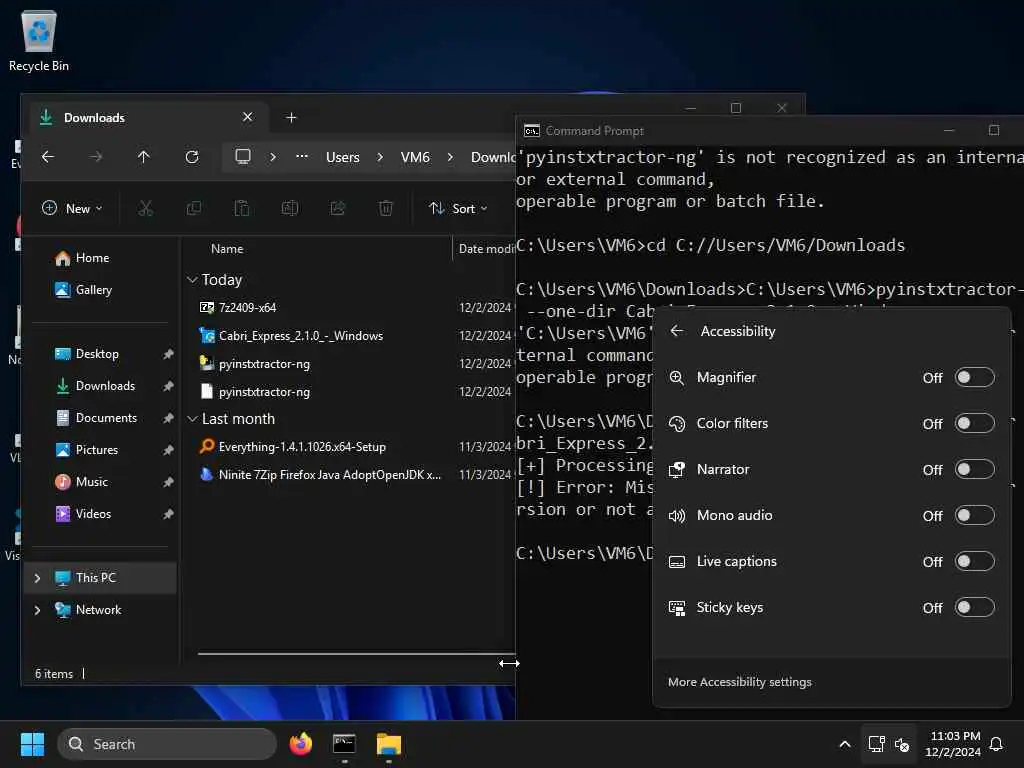1024x768 pixels.
Task: Click the PC monitor icon in address bar
Action: (x=243, y=157)
